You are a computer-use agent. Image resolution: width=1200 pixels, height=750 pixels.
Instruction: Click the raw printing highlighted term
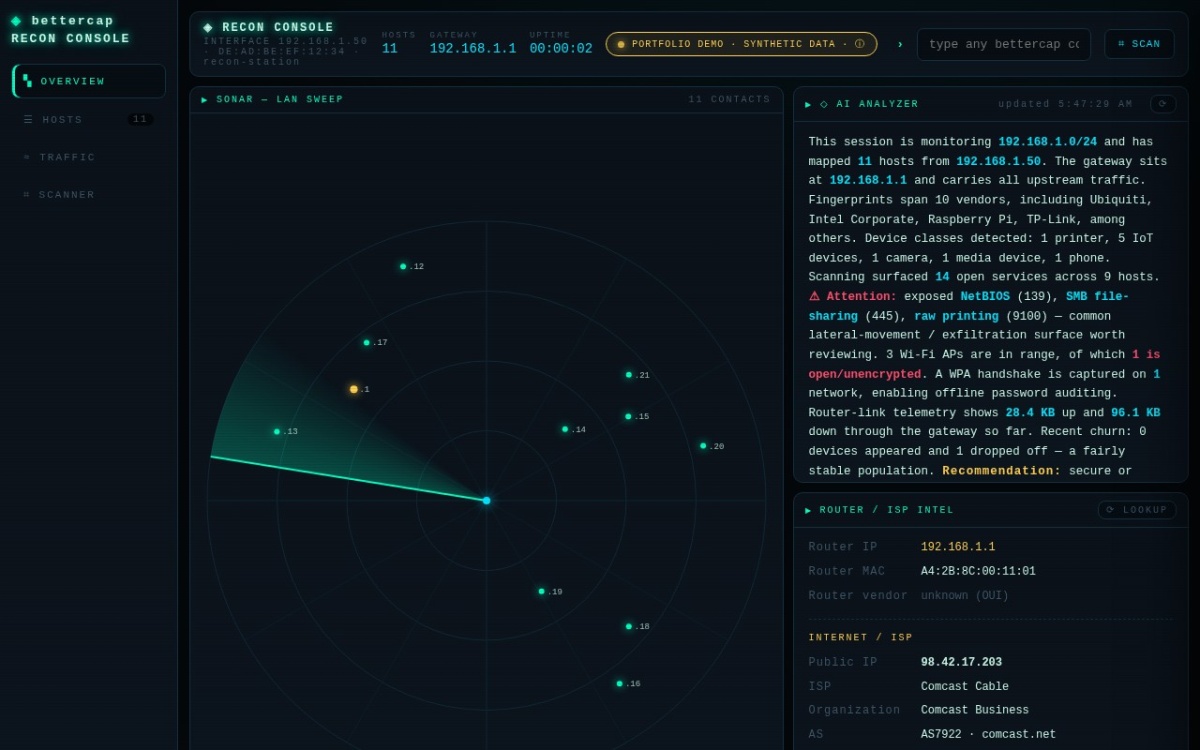[956, 316]
